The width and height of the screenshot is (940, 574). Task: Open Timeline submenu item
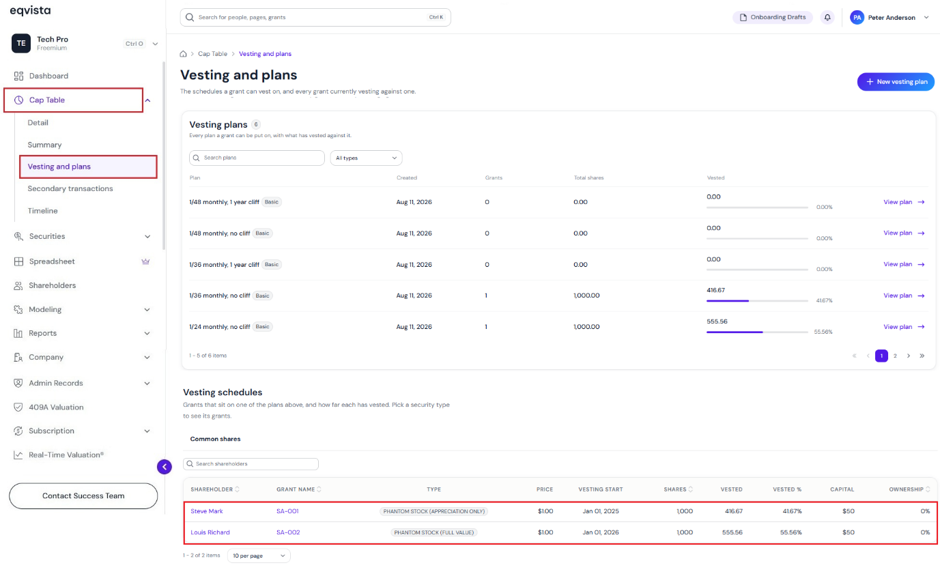(43, 211)
